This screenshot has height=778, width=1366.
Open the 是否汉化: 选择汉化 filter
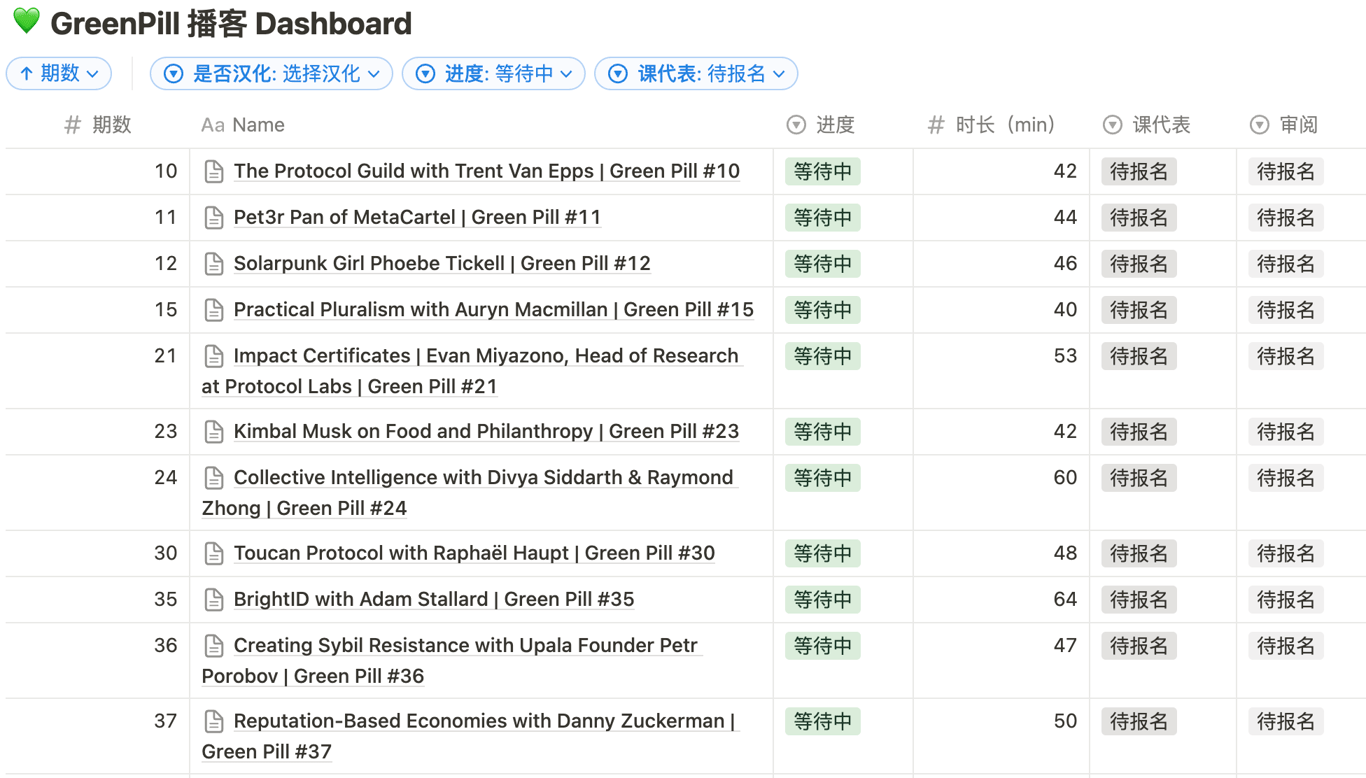(271, 74)
